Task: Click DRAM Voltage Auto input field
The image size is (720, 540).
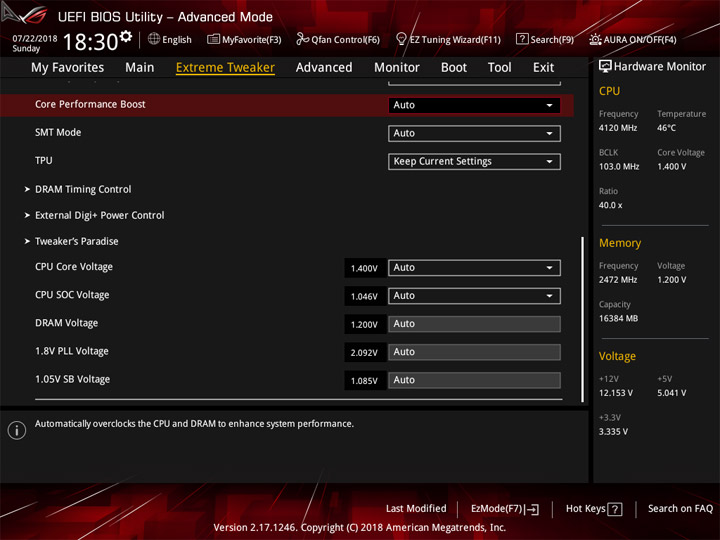Action: pyautogui.click(x=474, y=324)
